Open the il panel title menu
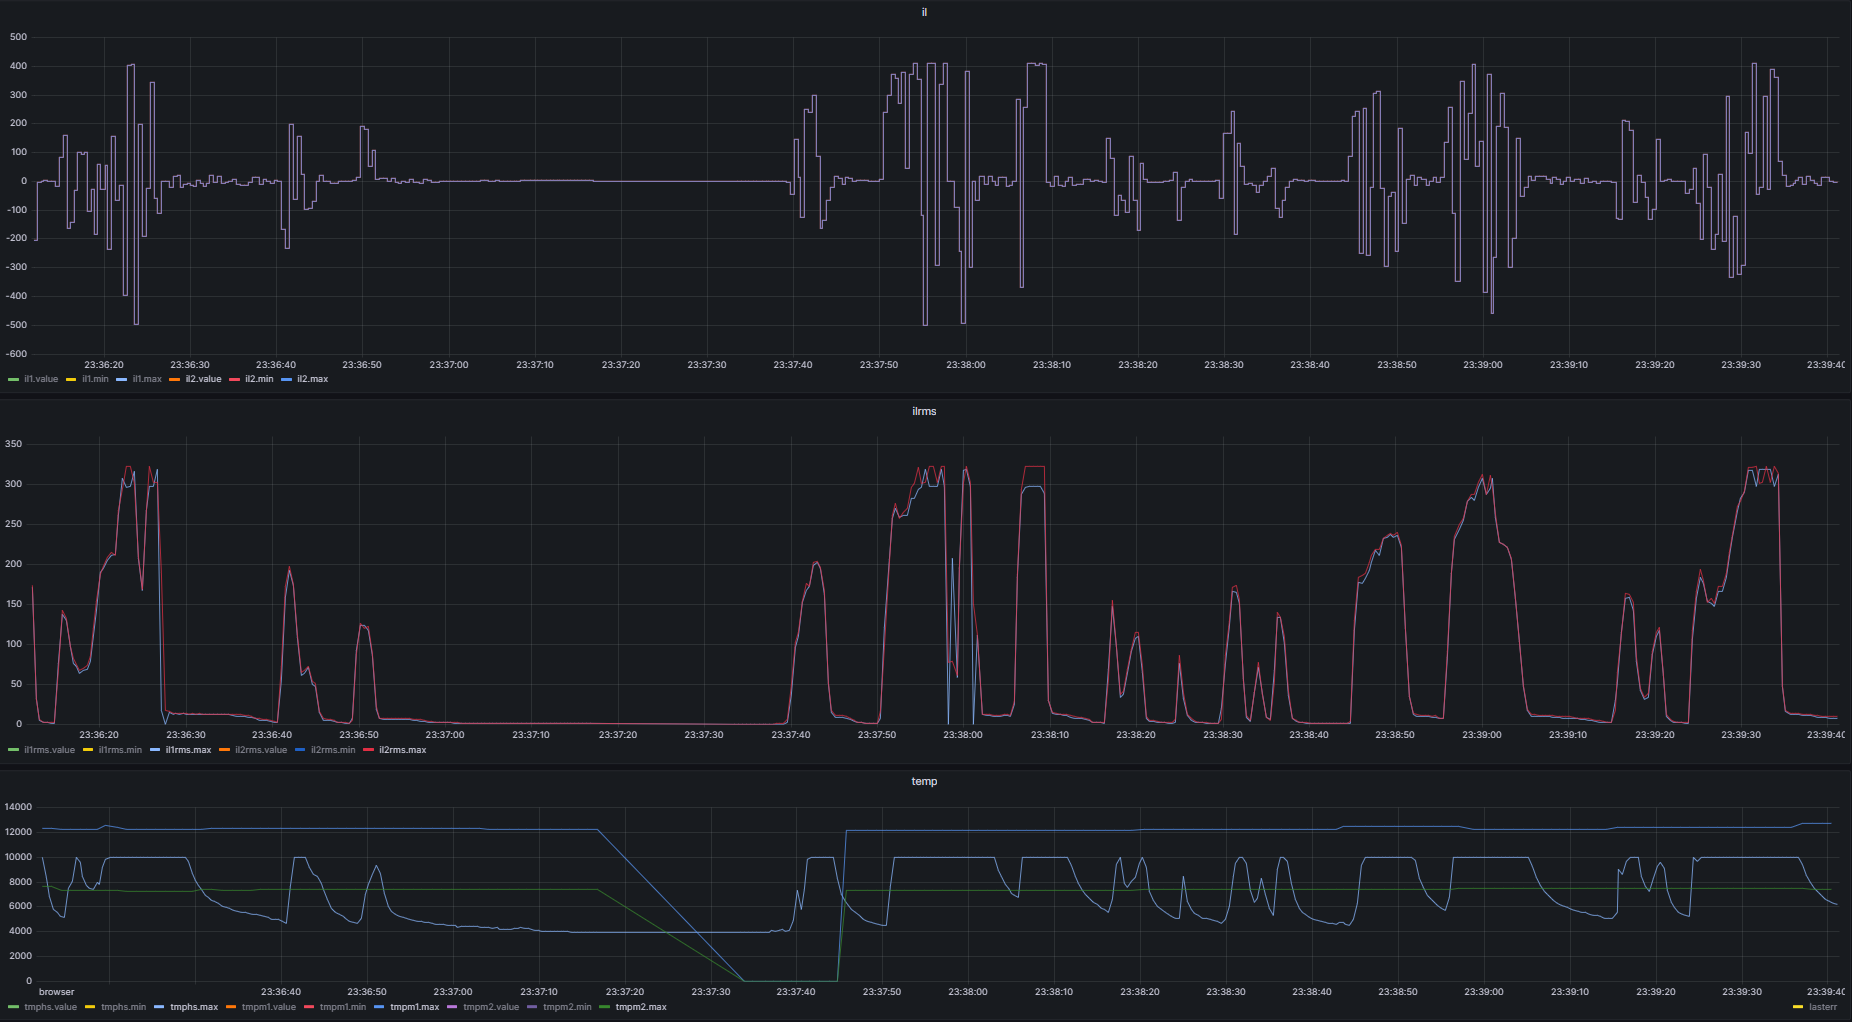This screenshot has width=1852, height=1022. [x=924, y=12]
